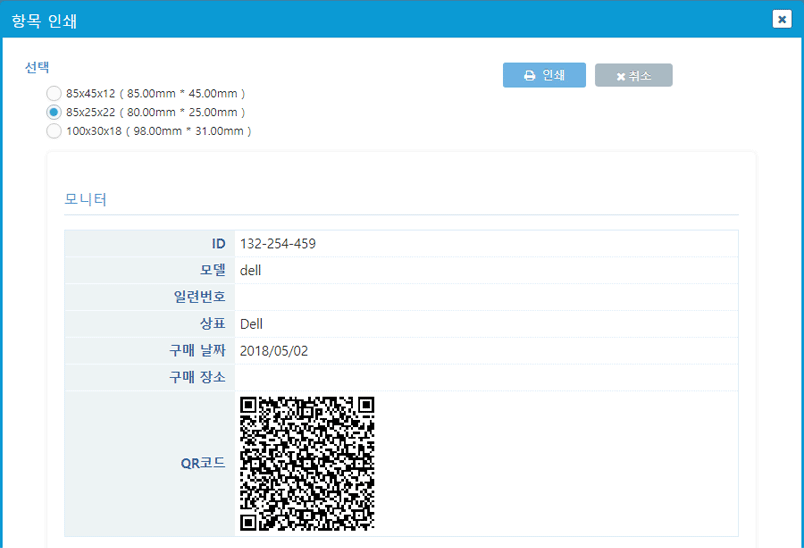Click the 취소 cancel button
Viewport: 804px width, 548px height.
[x=633, y=75]
